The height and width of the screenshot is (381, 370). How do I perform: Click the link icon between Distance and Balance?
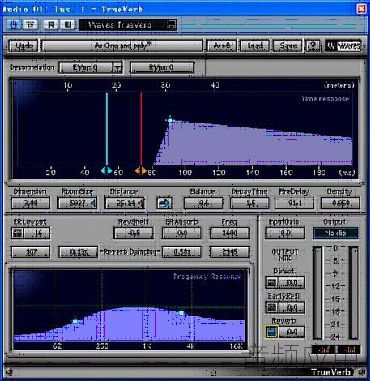tap(164, 203)
